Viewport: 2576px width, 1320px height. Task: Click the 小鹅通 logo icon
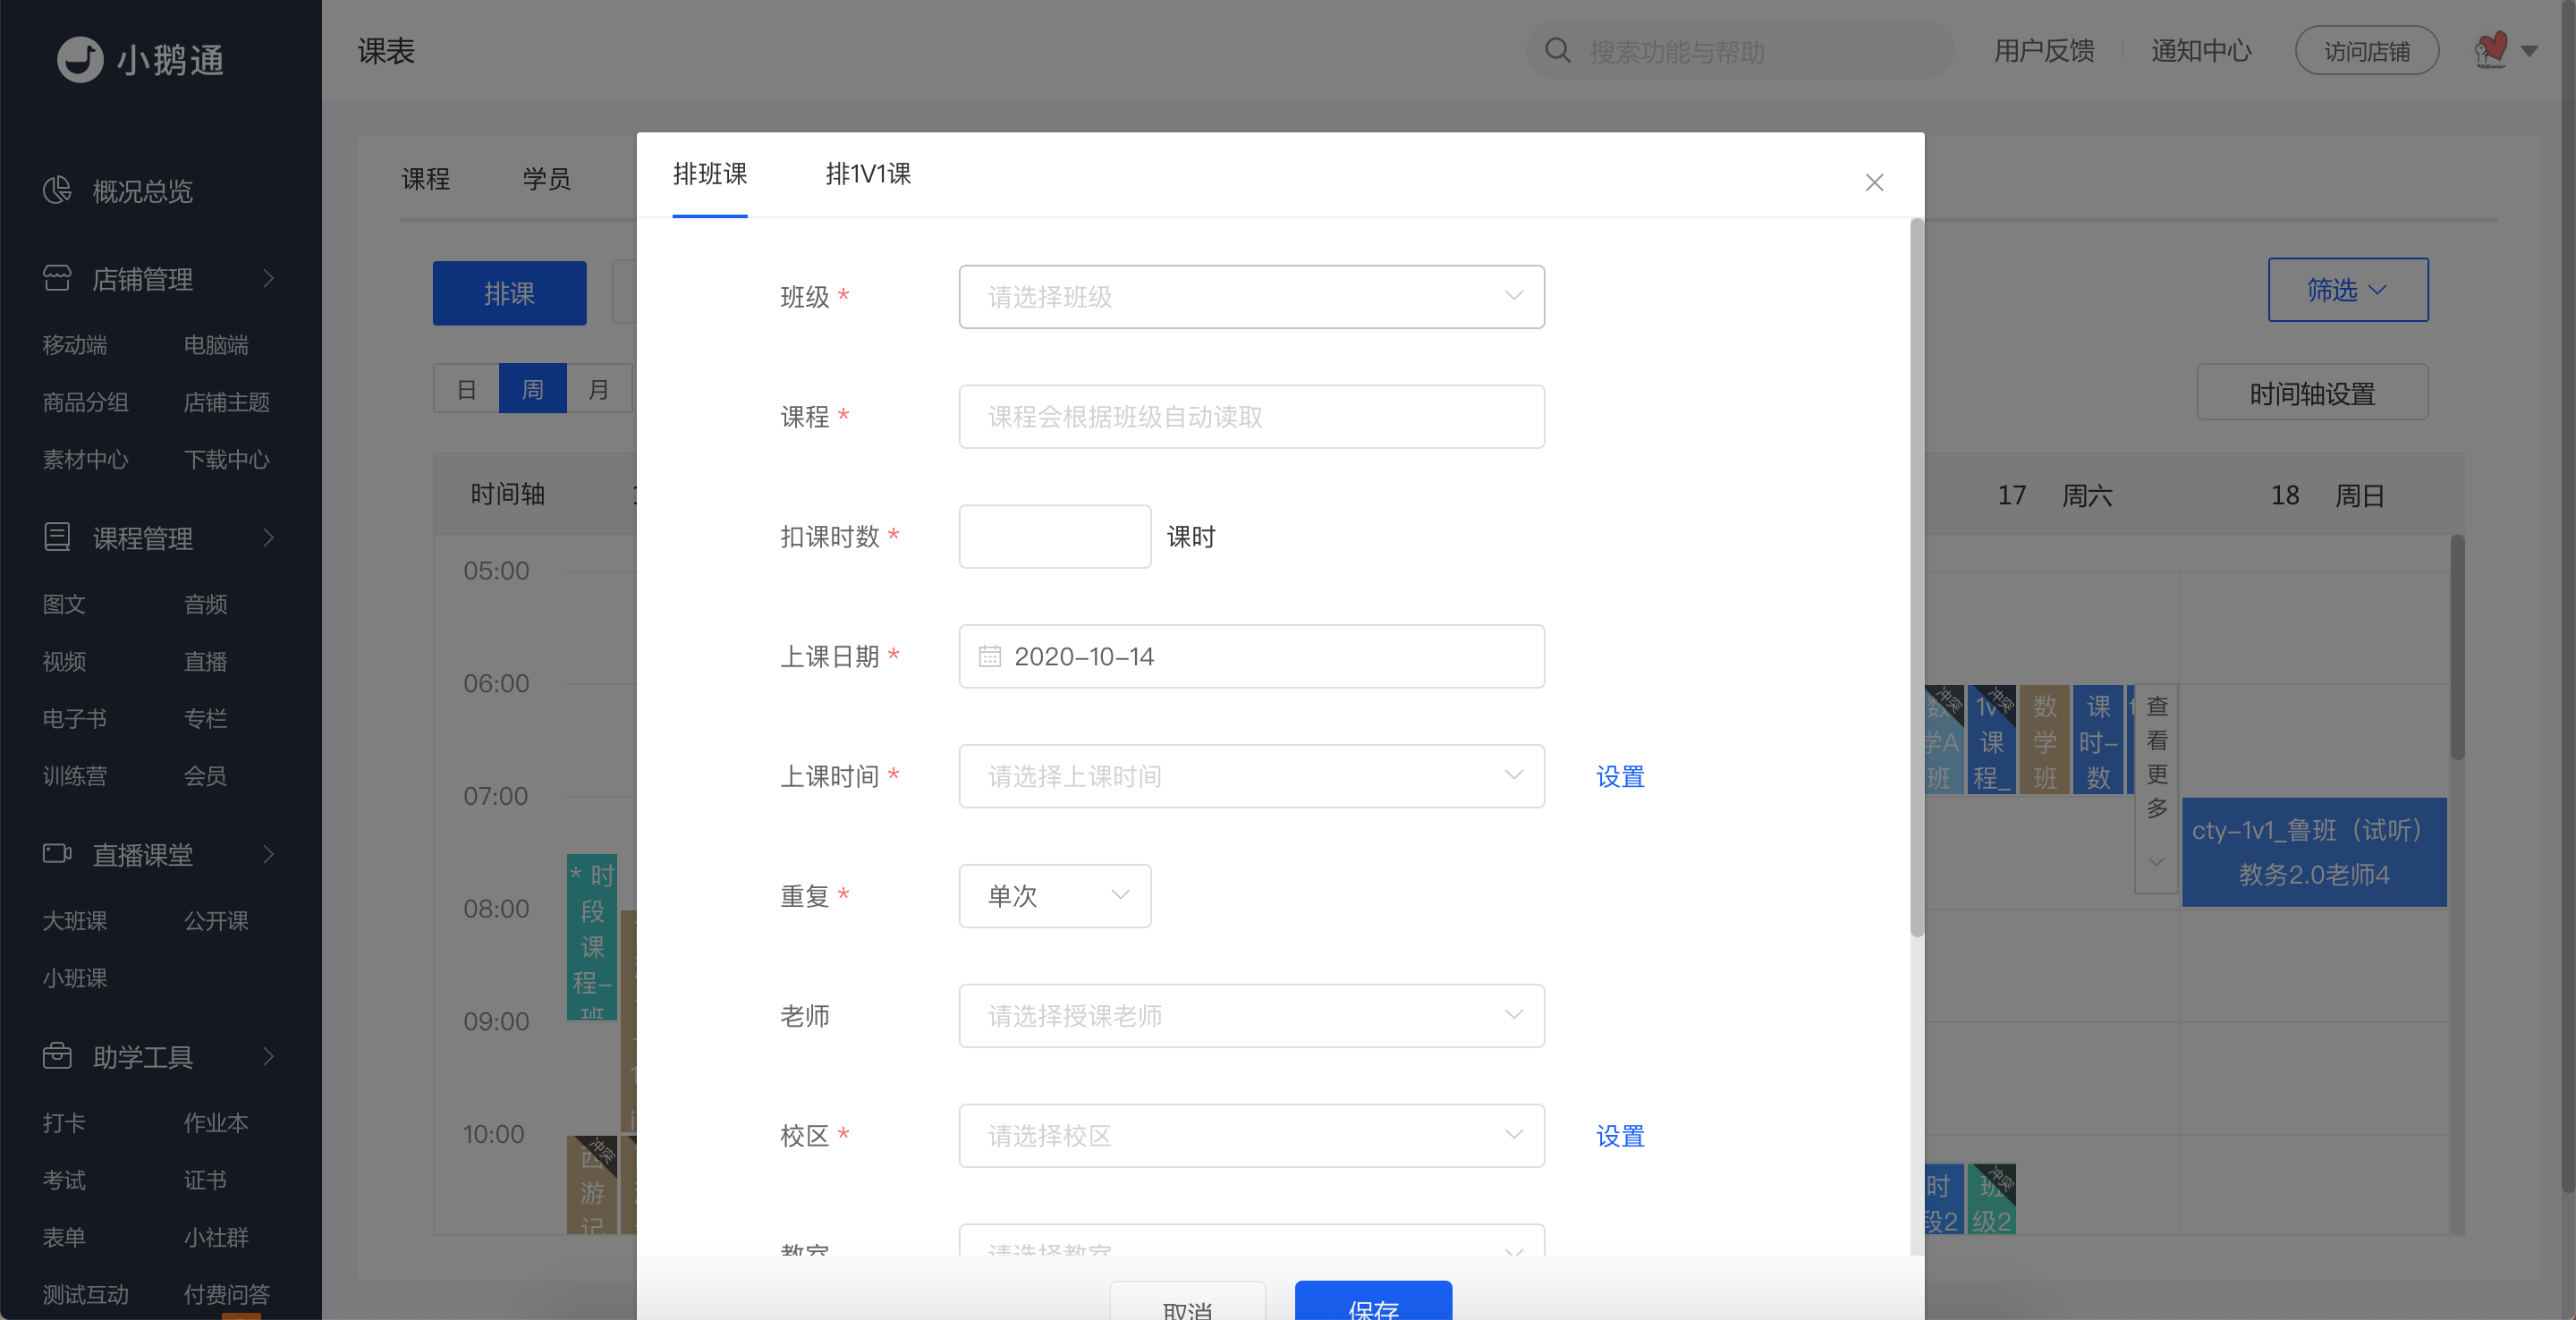[80, 59]
